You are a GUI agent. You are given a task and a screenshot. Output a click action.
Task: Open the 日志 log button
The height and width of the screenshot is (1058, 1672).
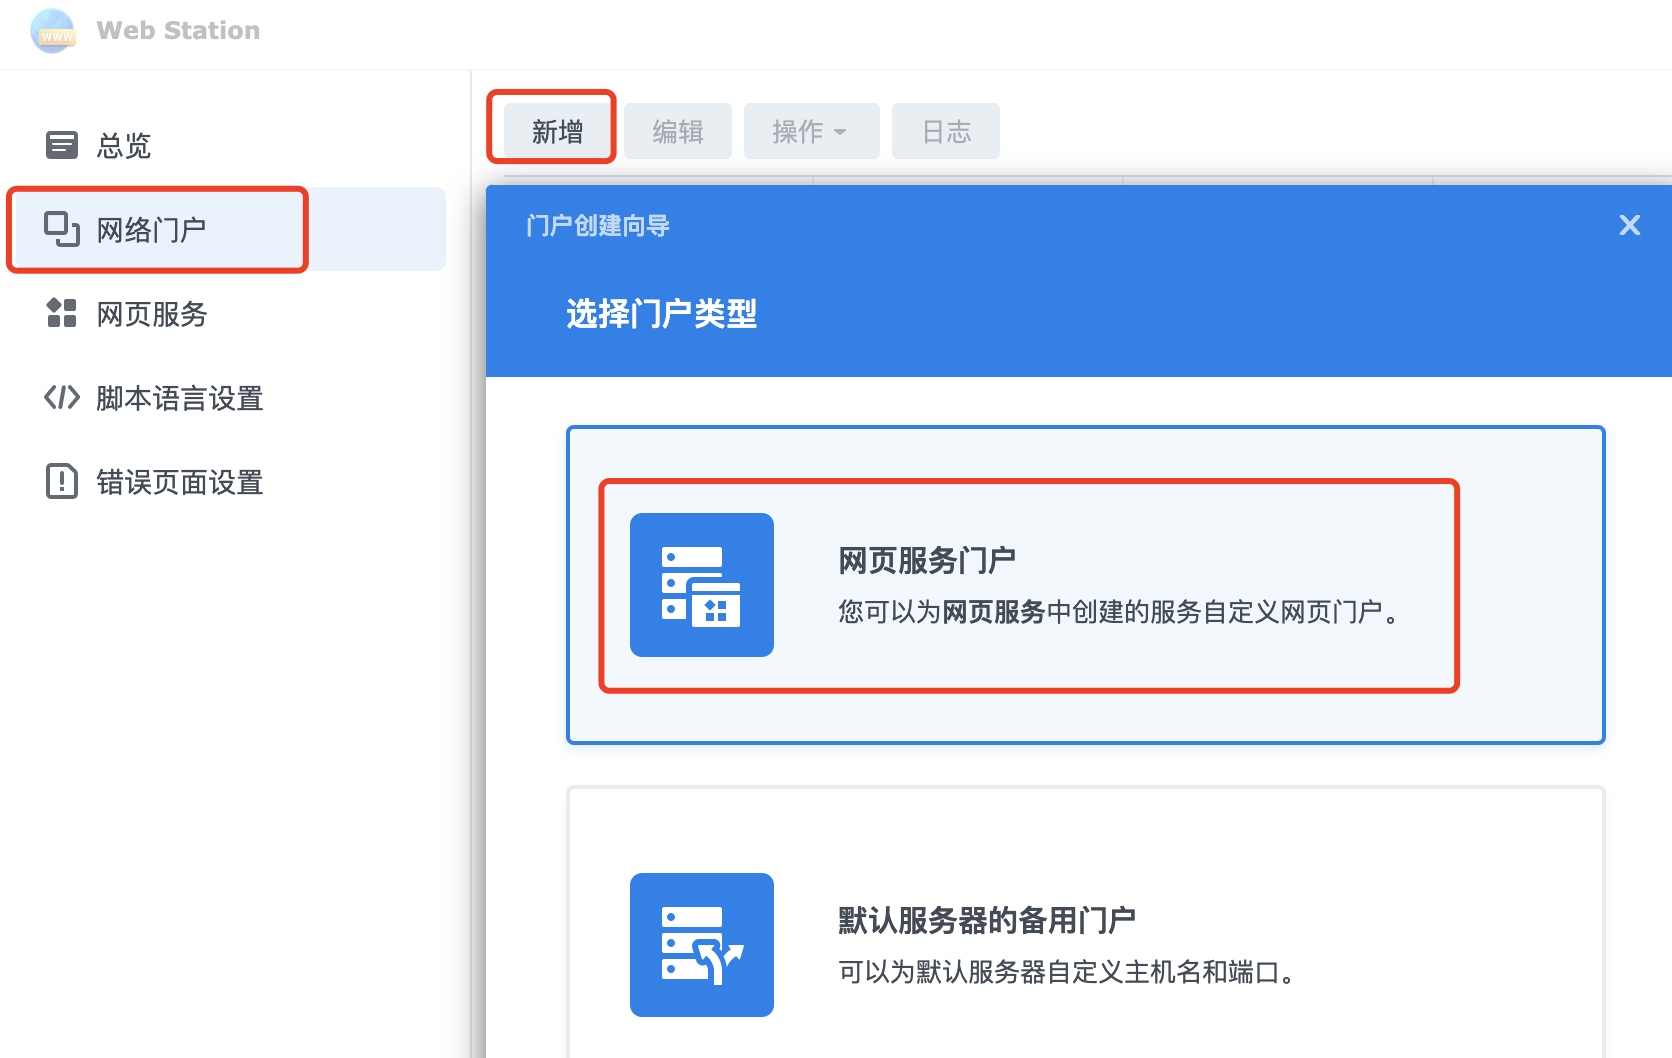pyautogui.click(x=945, y=132)
